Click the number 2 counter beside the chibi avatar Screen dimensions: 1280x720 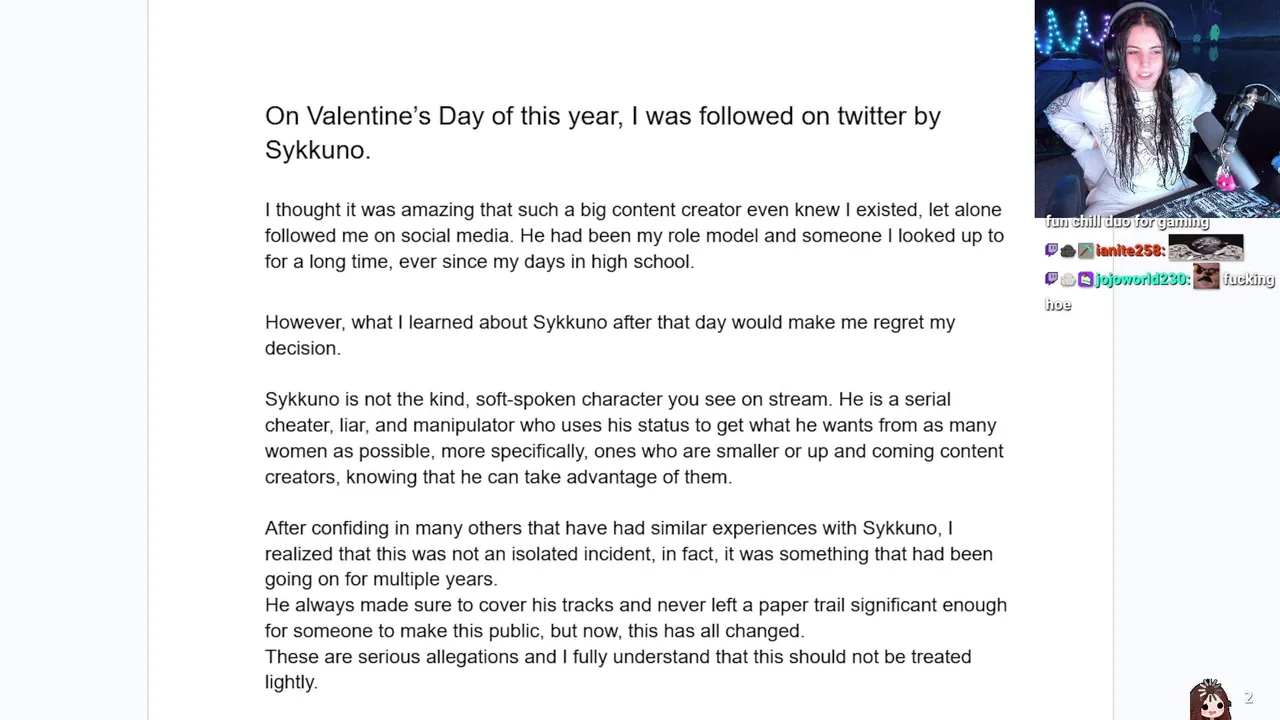tap(1248, 698)
